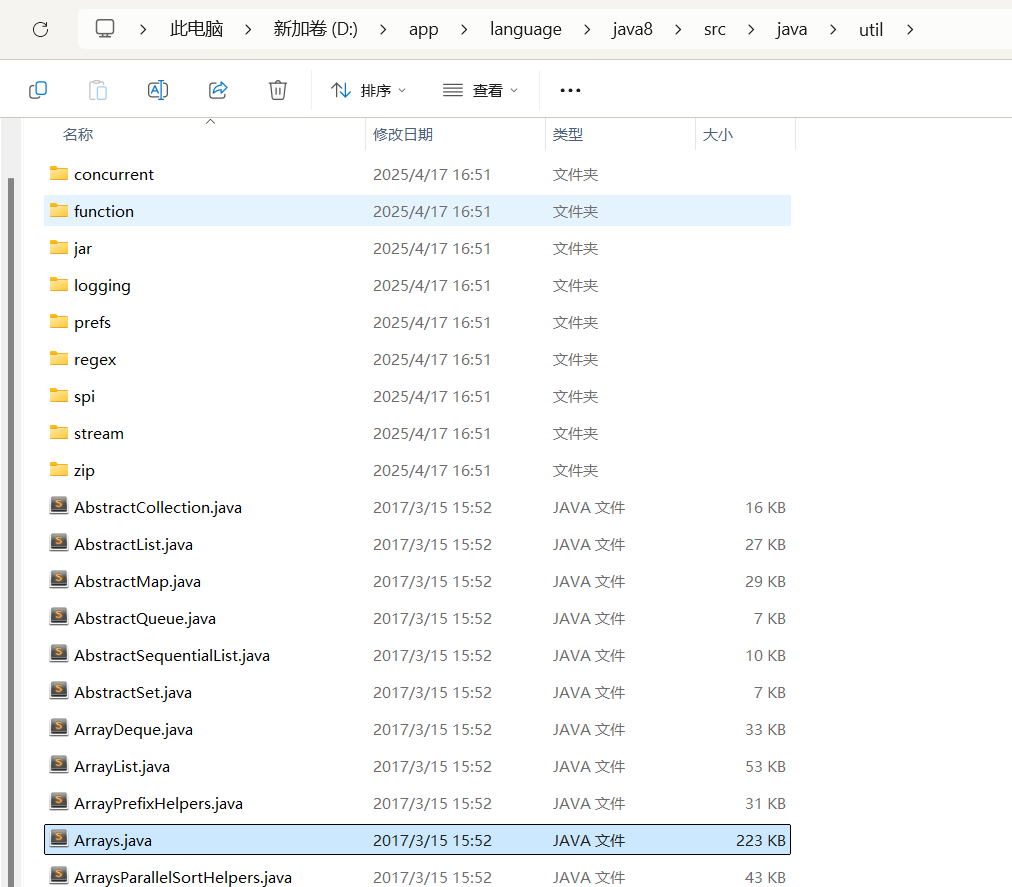Image resolution: width=1012 pixels, height=887 pixels.
Task: Click the util breadcrumb segment
Action: coord(871,30)
